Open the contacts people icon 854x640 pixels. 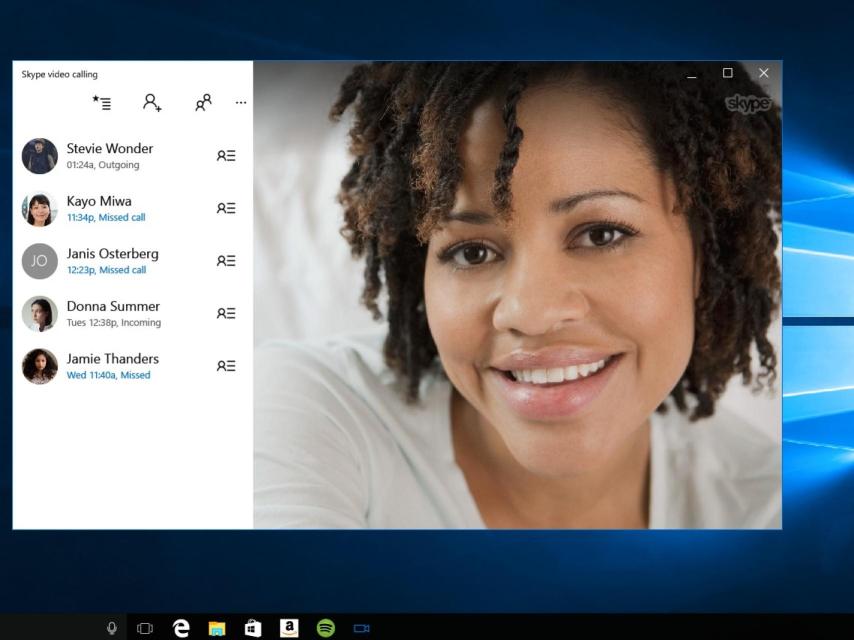coord(203,102)
